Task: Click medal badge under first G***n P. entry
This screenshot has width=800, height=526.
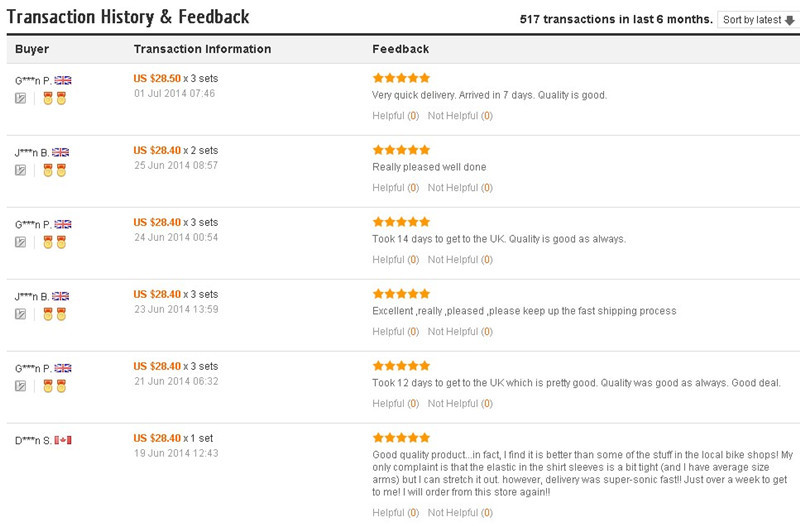Action: [x=55, y=98]
